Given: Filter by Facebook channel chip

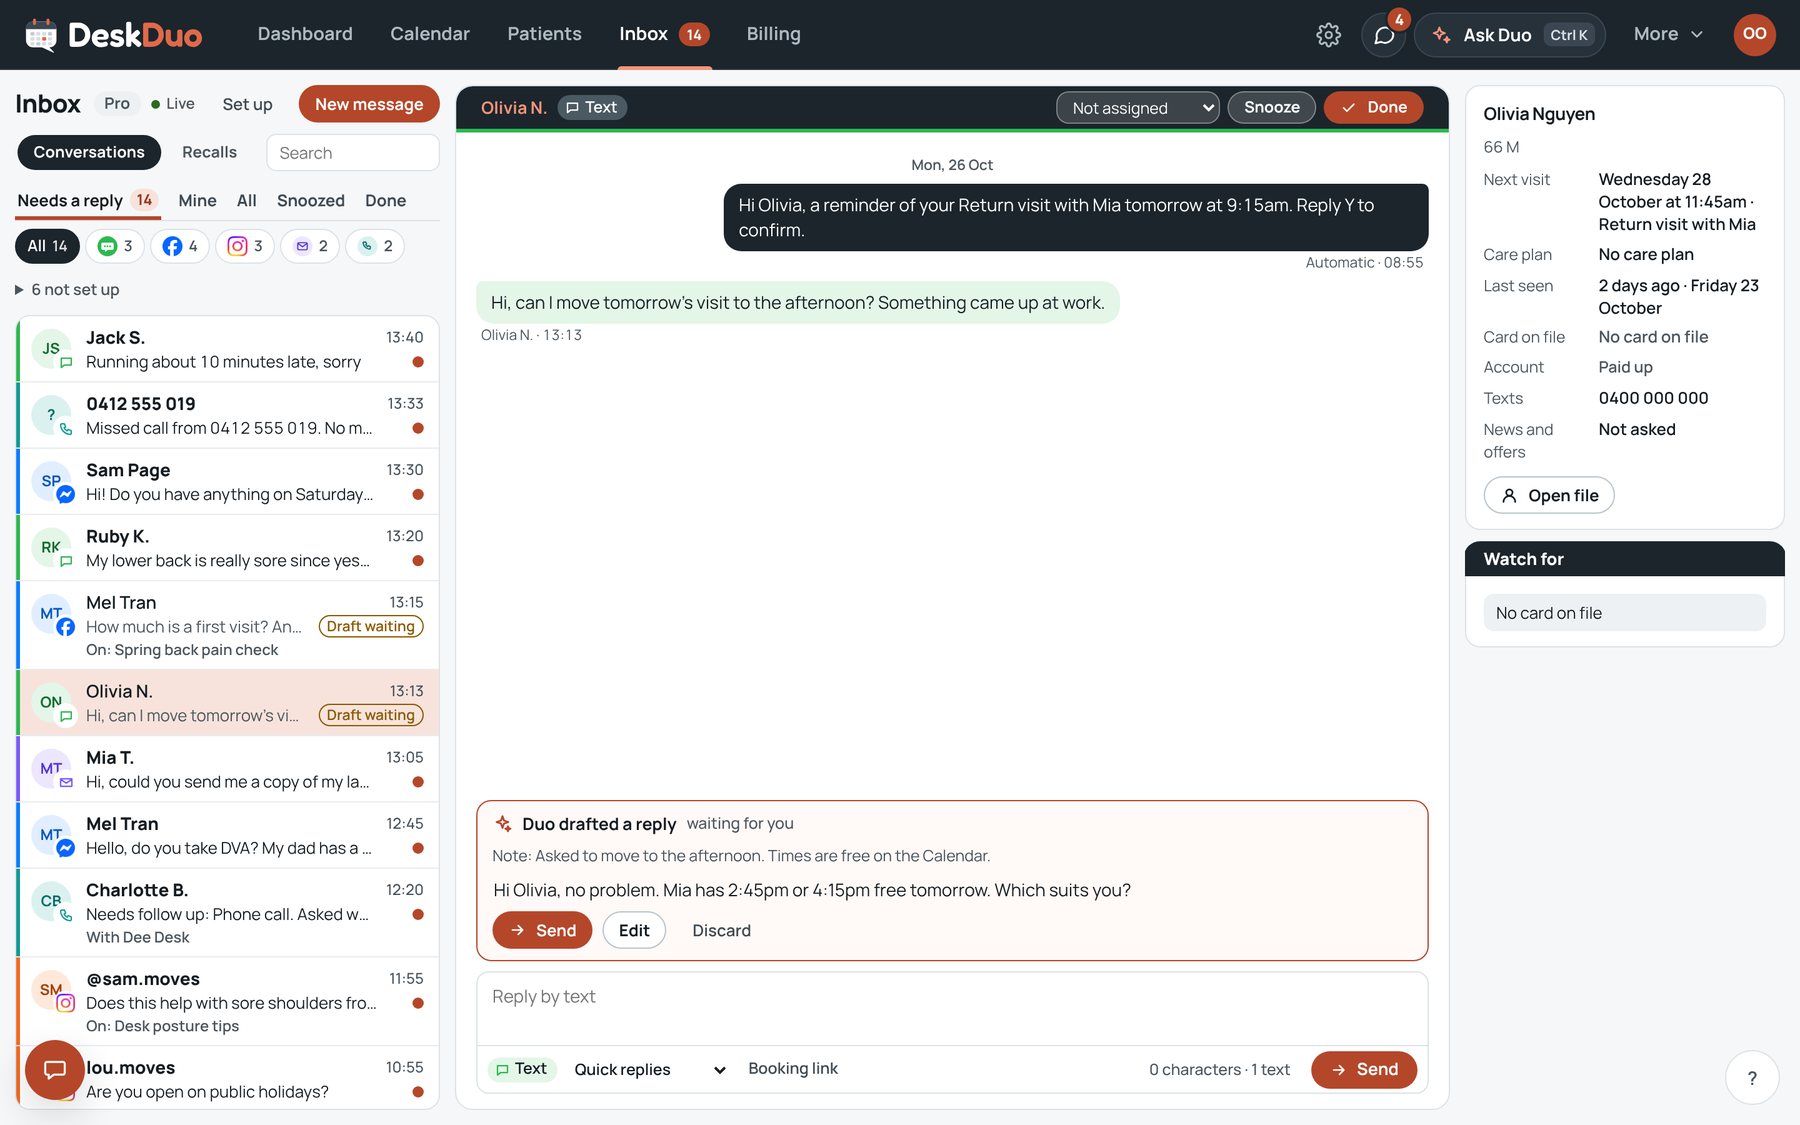Looking at the screenshot, I should click(x=180, y=246).
